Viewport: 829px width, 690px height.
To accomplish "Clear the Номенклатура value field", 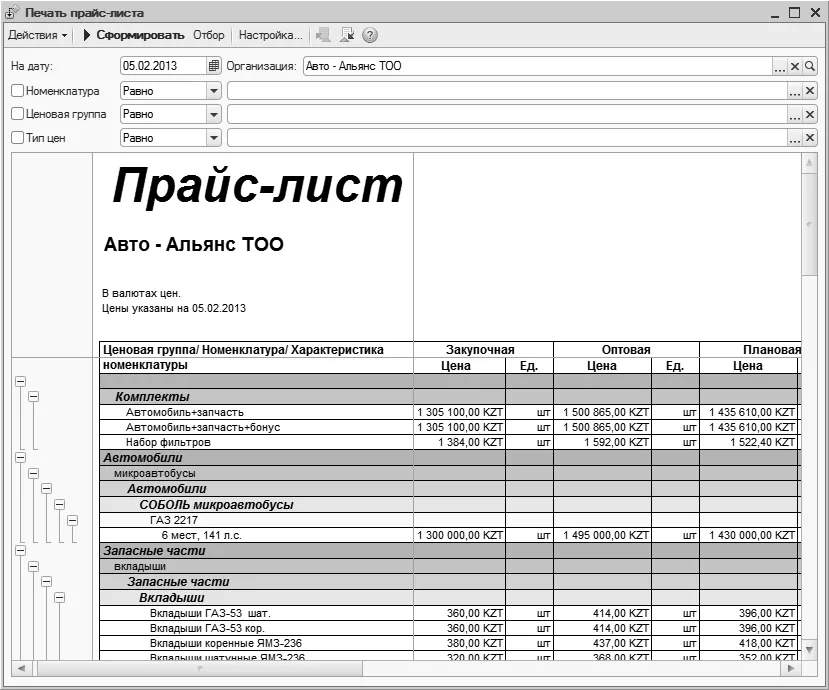I will [809, 91].
